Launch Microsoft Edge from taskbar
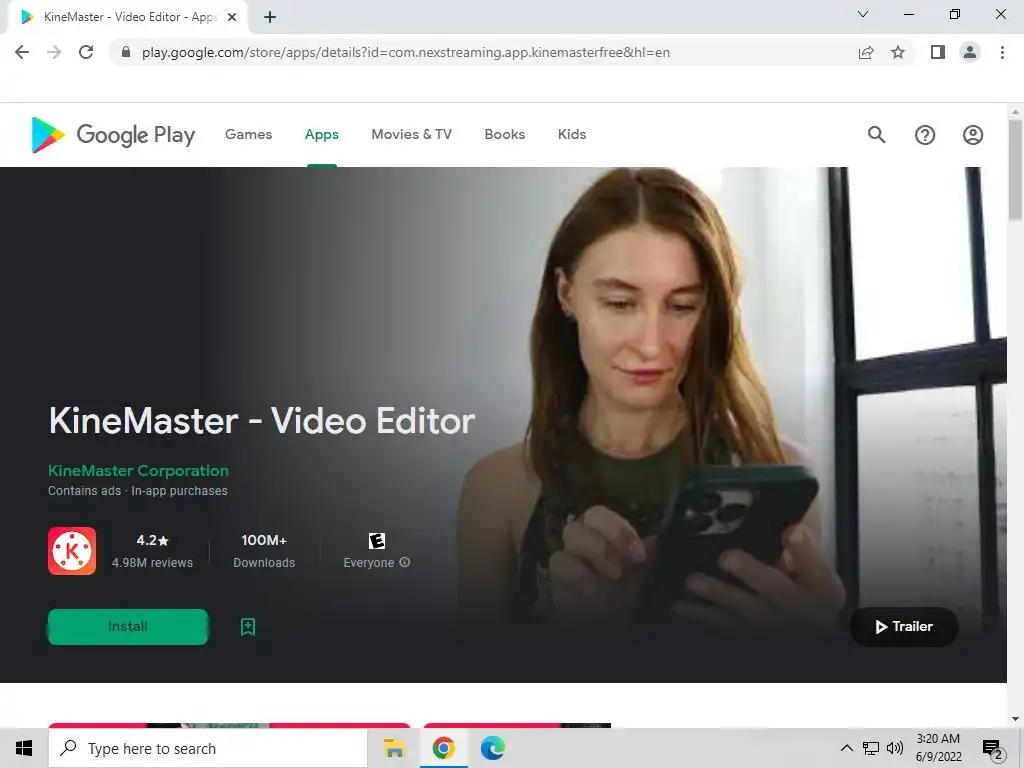This screenshot has height=768, width=1024. pos(492,748)
